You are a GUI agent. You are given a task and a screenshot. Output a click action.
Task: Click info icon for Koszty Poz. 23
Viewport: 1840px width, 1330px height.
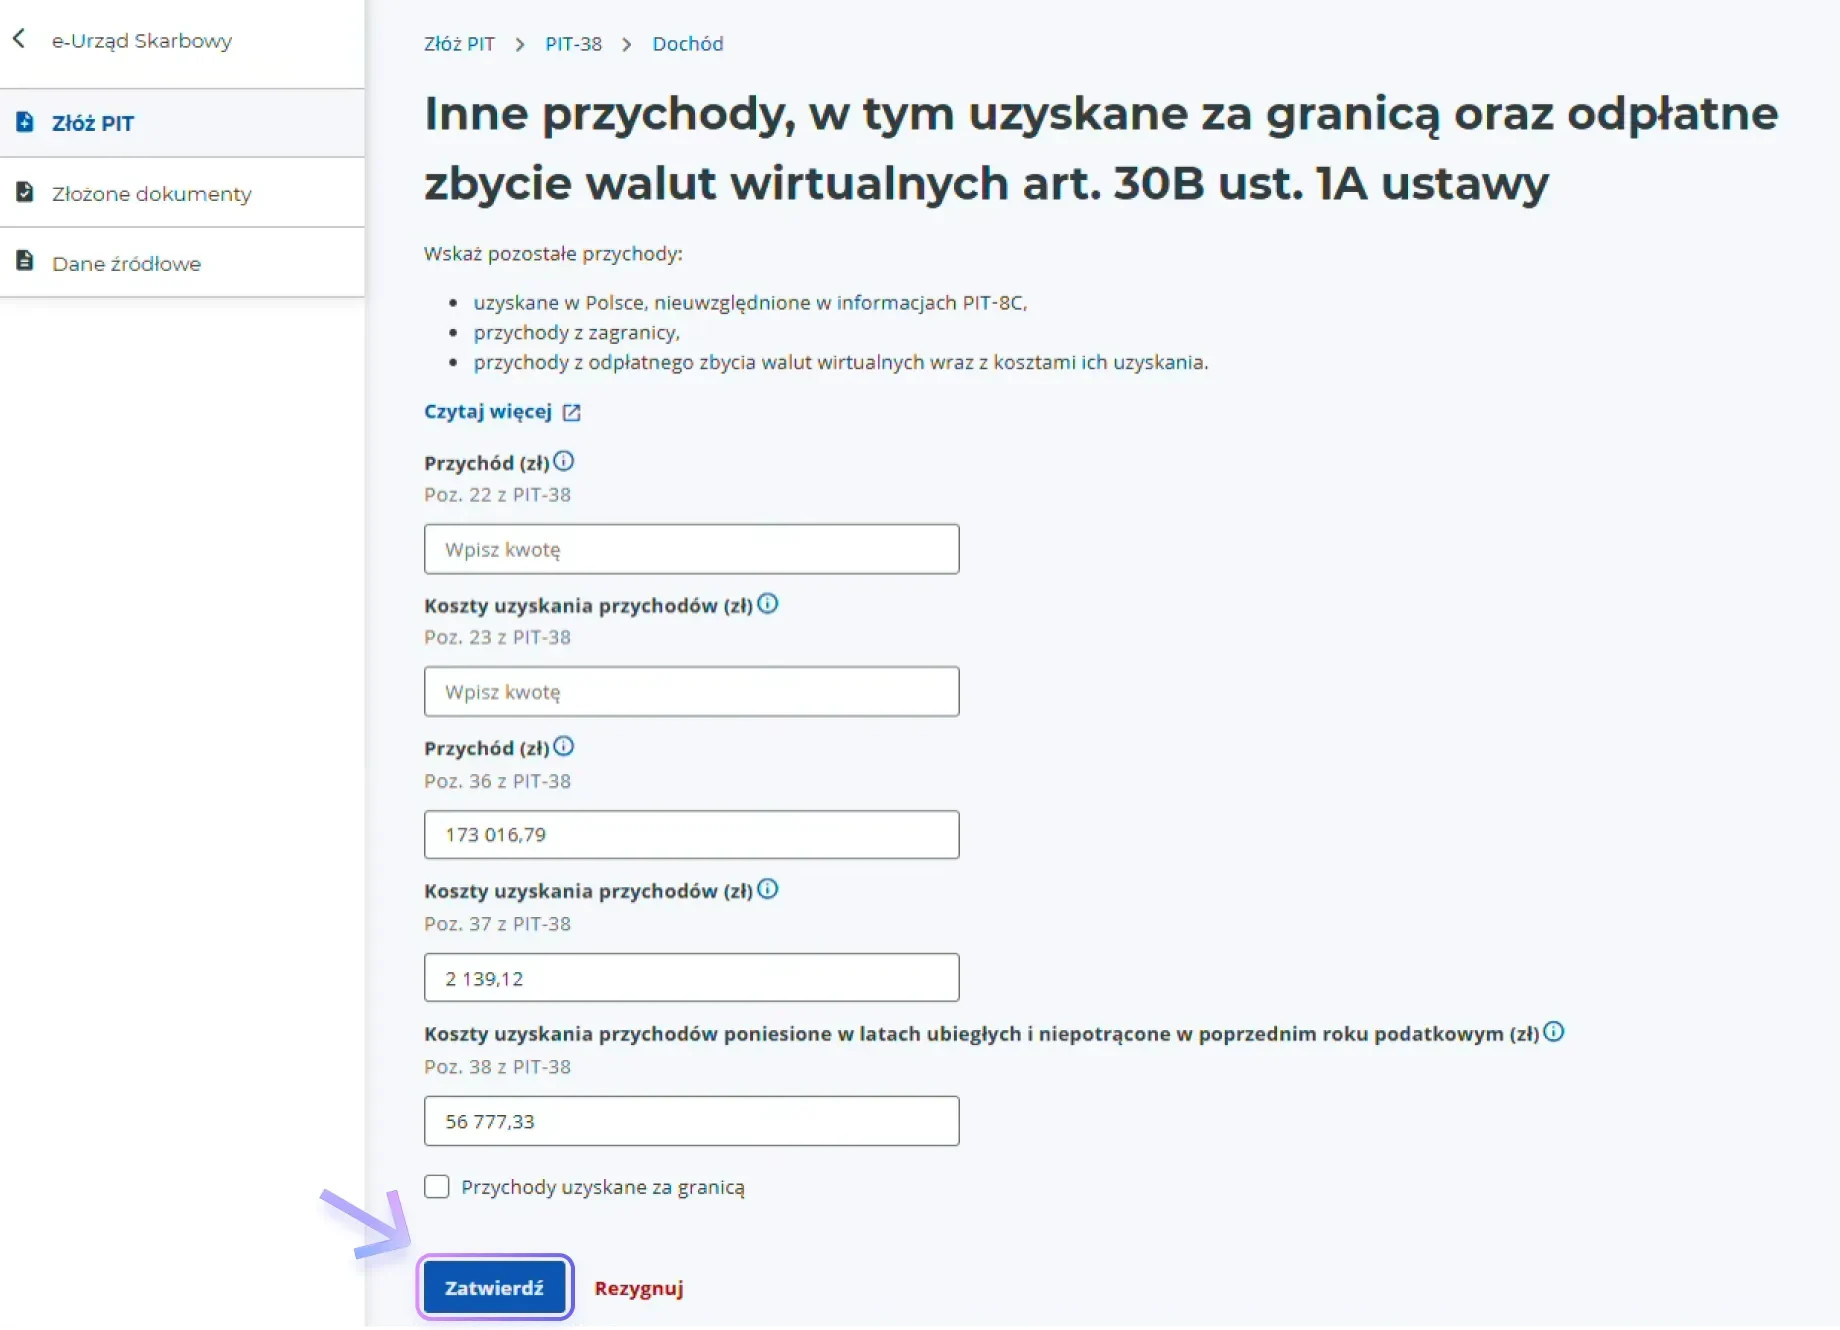pos(767,604)
